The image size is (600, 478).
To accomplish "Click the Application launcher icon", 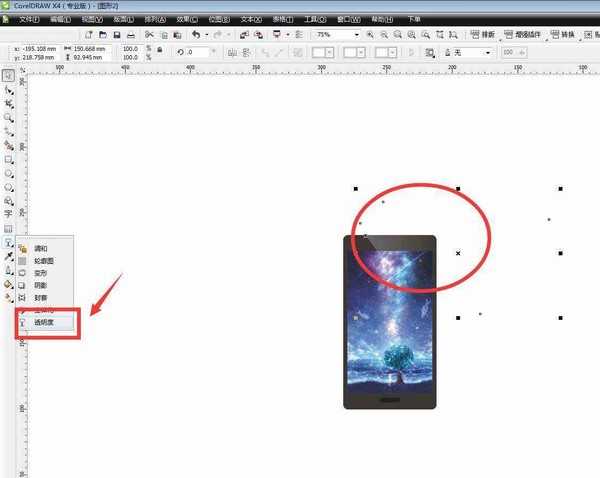I will pyautogui.click(x=277, y=35).
